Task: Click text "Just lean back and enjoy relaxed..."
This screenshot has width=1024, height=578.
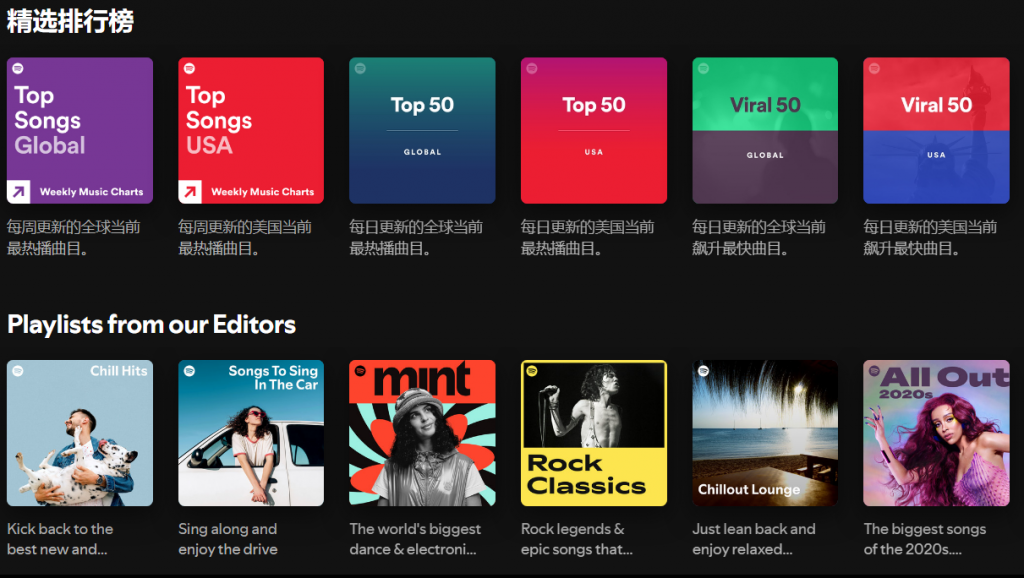Action: pyautogui.click(x=754, y=539)
